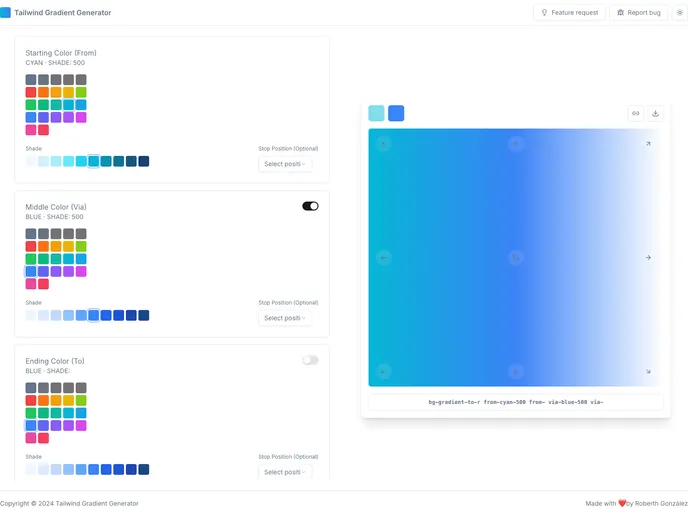688x512 pixels.
Task: Click the 'Starting Color (From)' heading
Action: click(61, 53)
